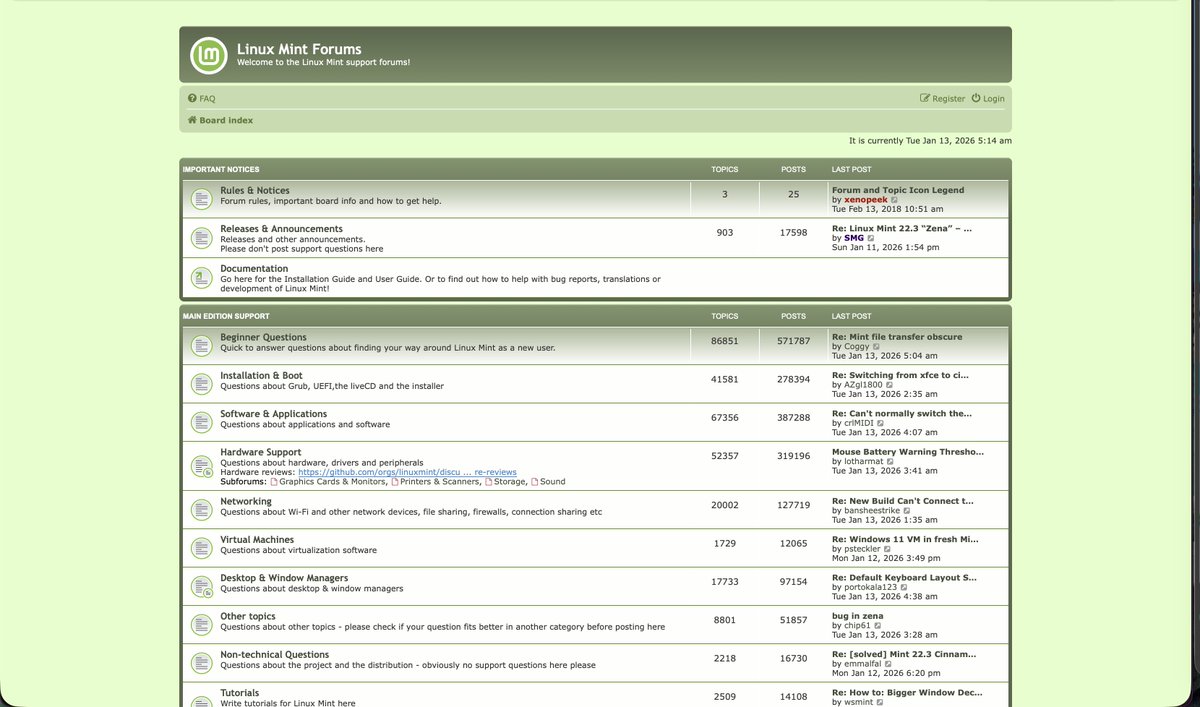1200x707 pixels.
Task: View latest post icon beside xenopeek
Action: tap(895, 200)
